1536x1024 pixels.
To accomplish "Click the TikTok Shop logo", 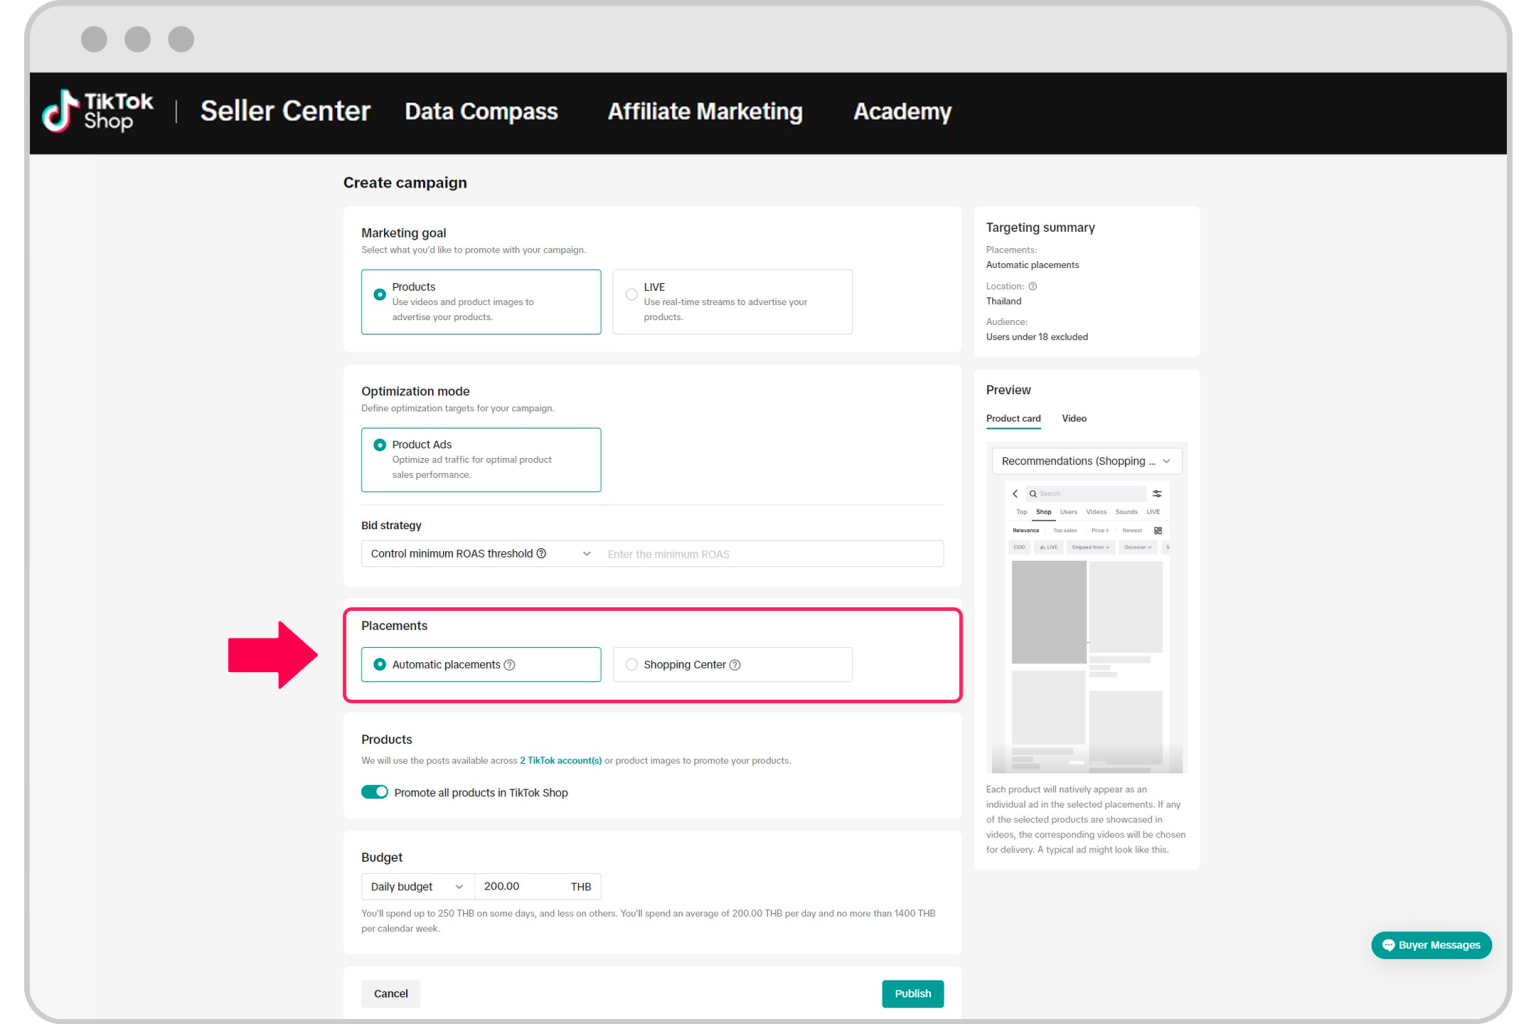I will 97,112.
